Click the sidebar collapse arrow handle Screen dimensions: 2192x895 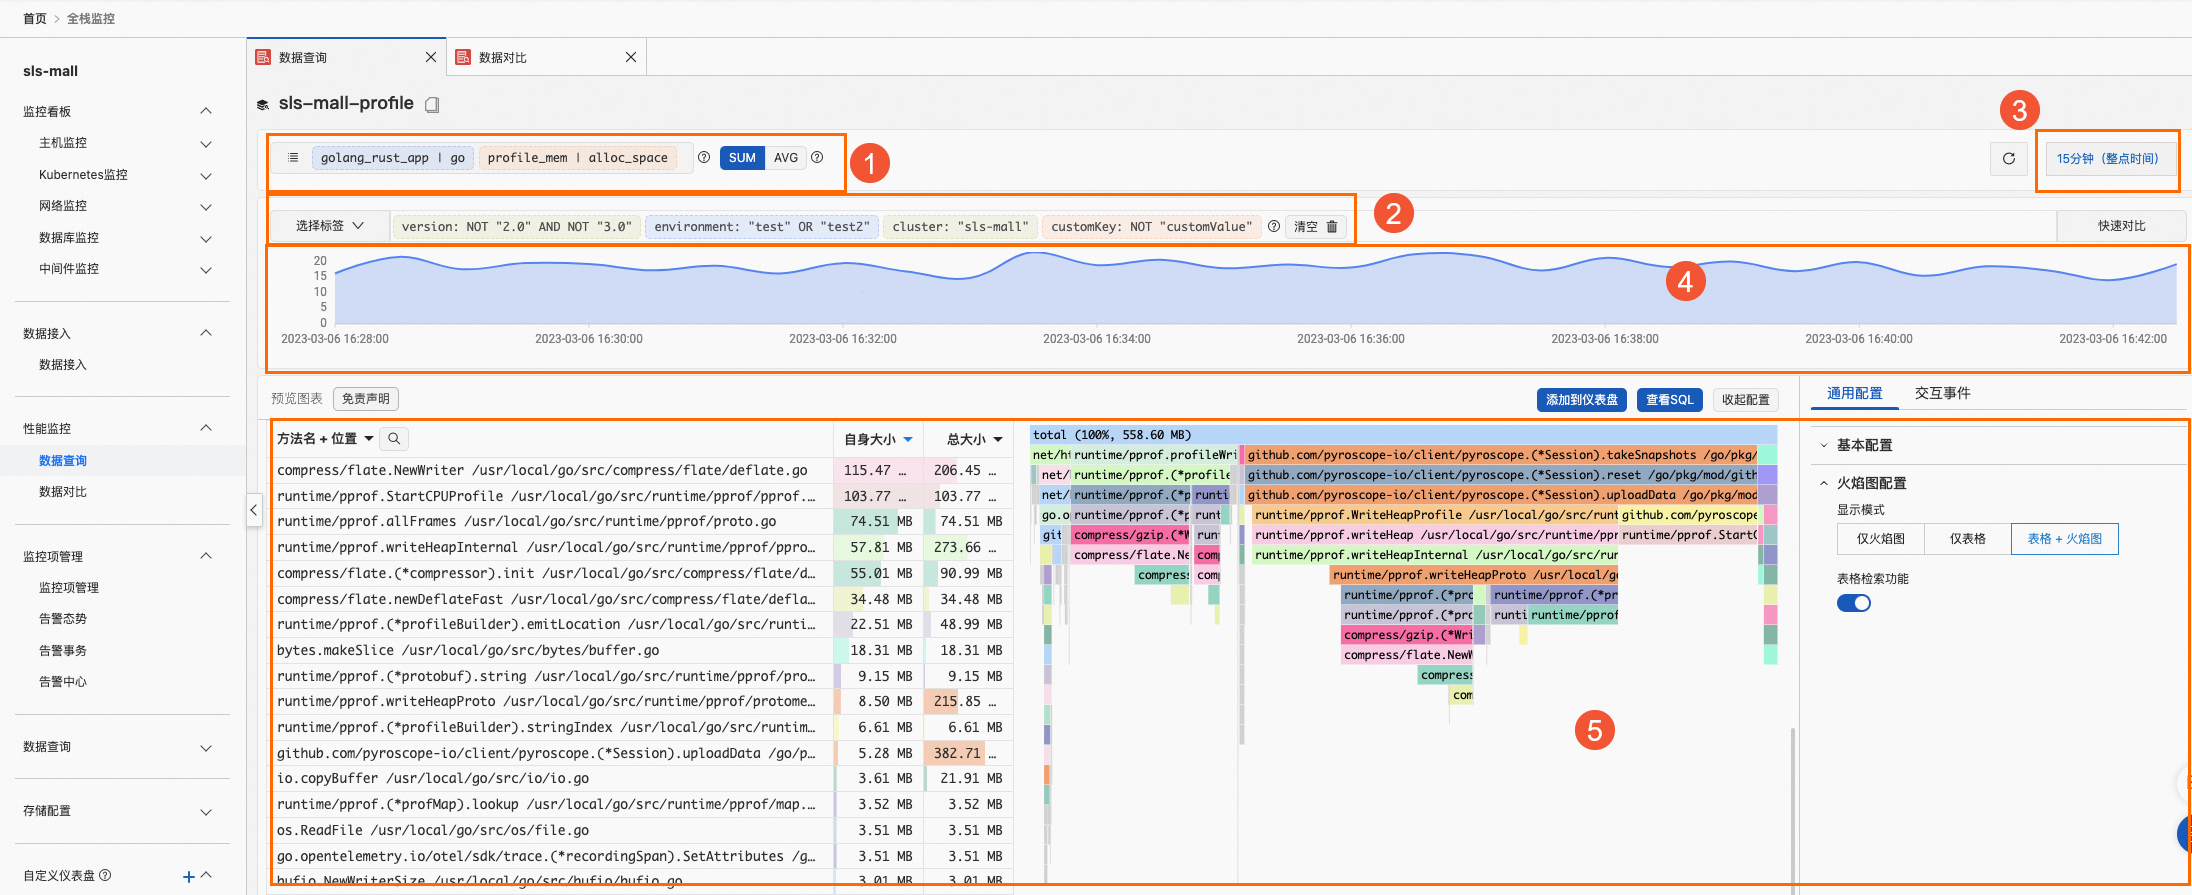click(x=254, y=510)
